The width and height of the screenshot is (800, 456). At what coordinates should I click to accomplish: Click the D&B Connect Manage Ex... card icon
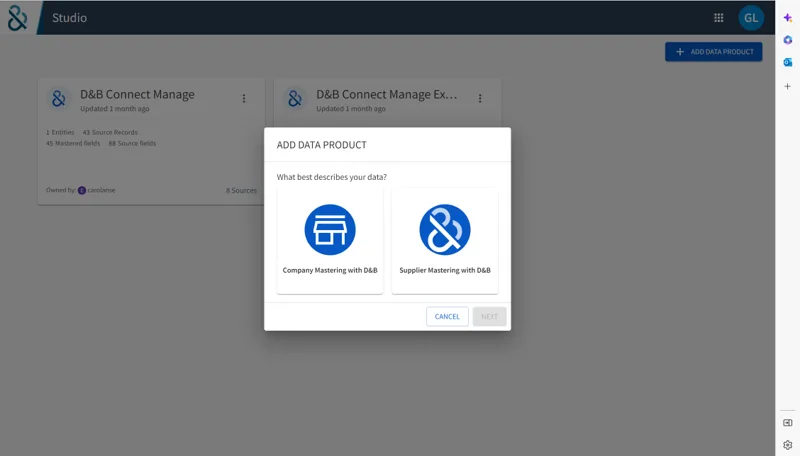295,98
